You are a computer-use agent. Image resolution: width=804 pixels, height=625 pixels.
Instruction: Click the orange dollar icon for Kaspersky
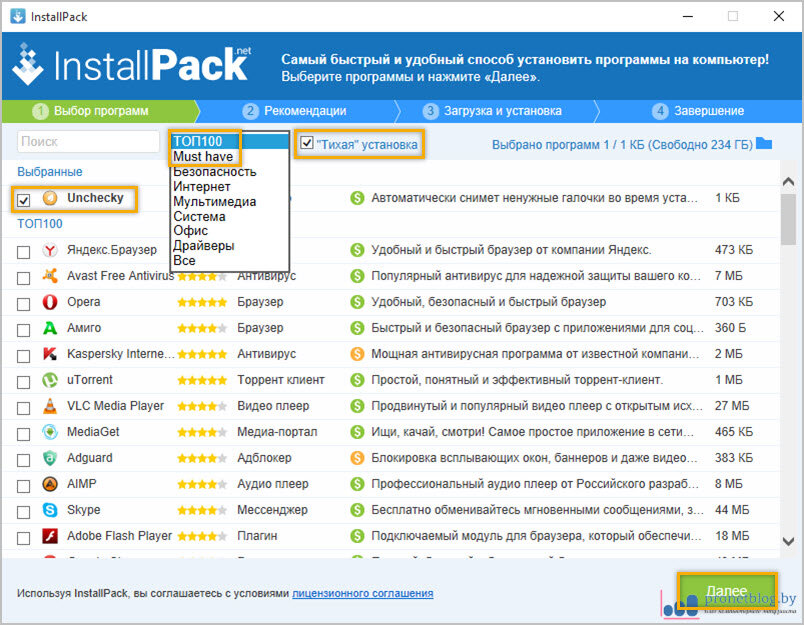pos(357,354)
